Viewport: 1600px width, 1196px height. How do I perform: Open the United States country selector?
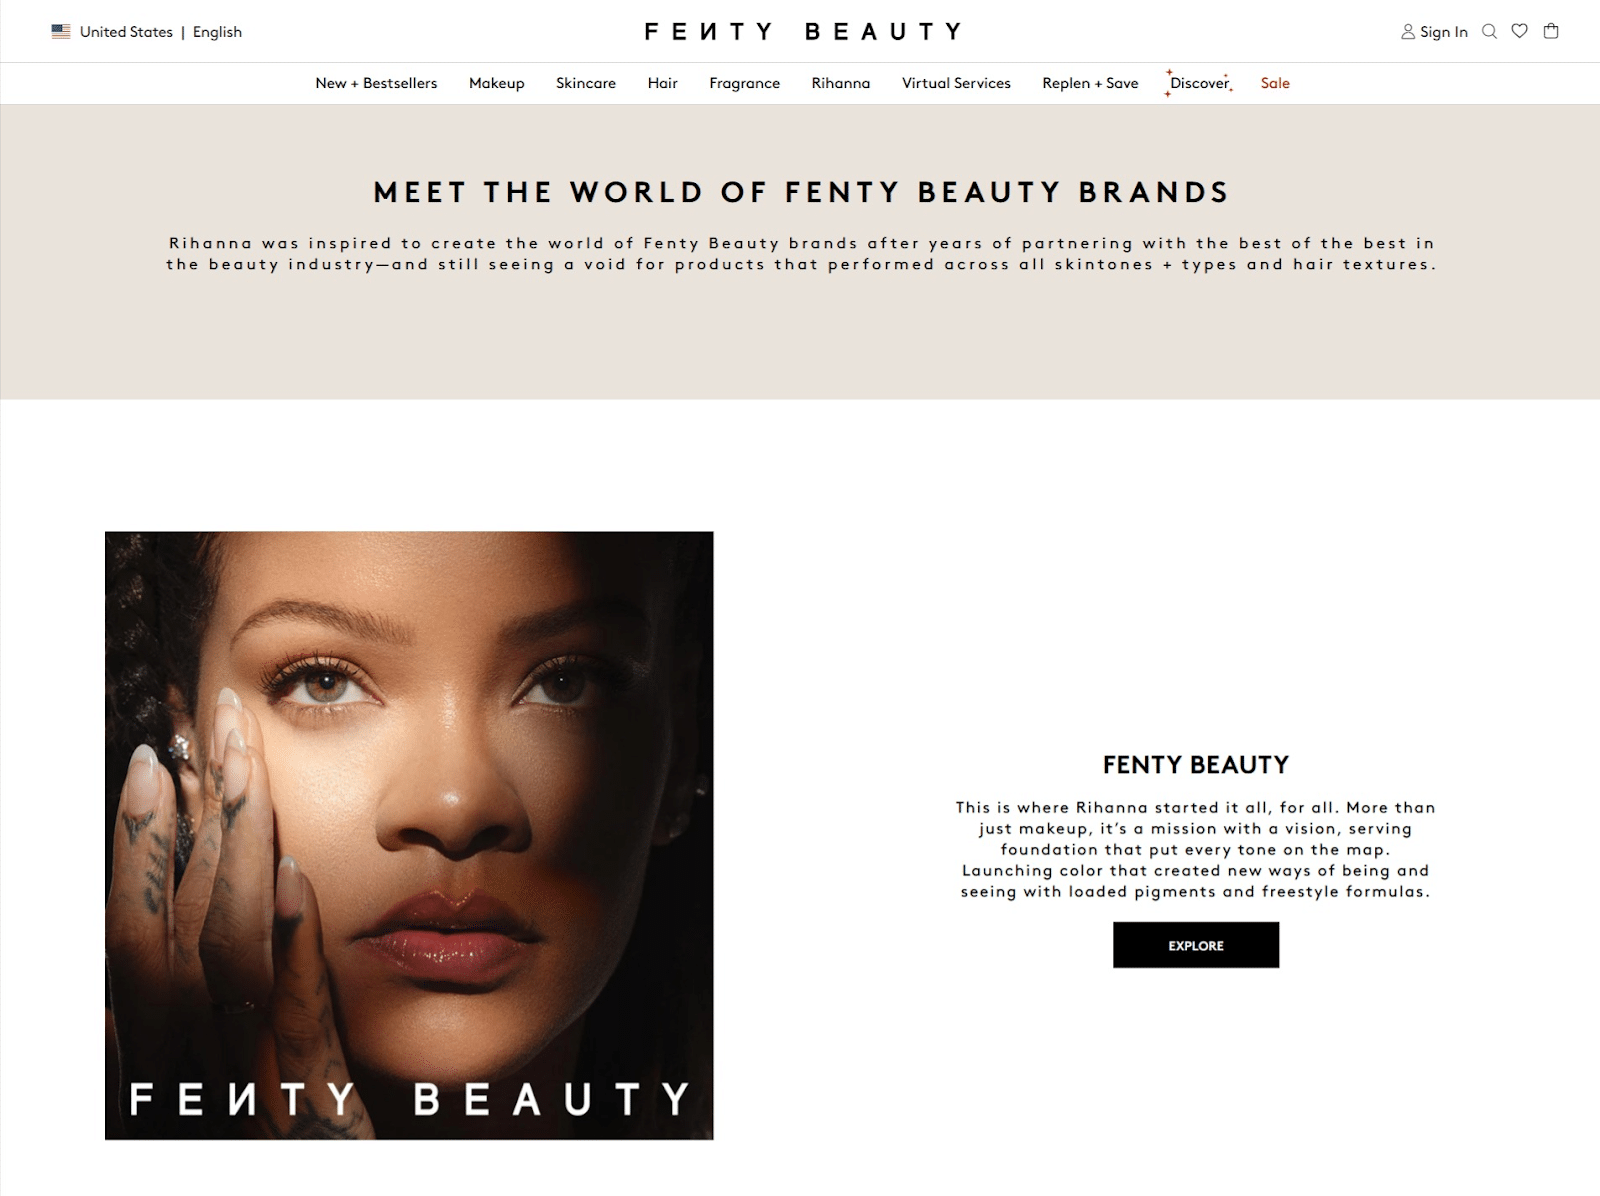pyautogui.click(x=126, y=32)
